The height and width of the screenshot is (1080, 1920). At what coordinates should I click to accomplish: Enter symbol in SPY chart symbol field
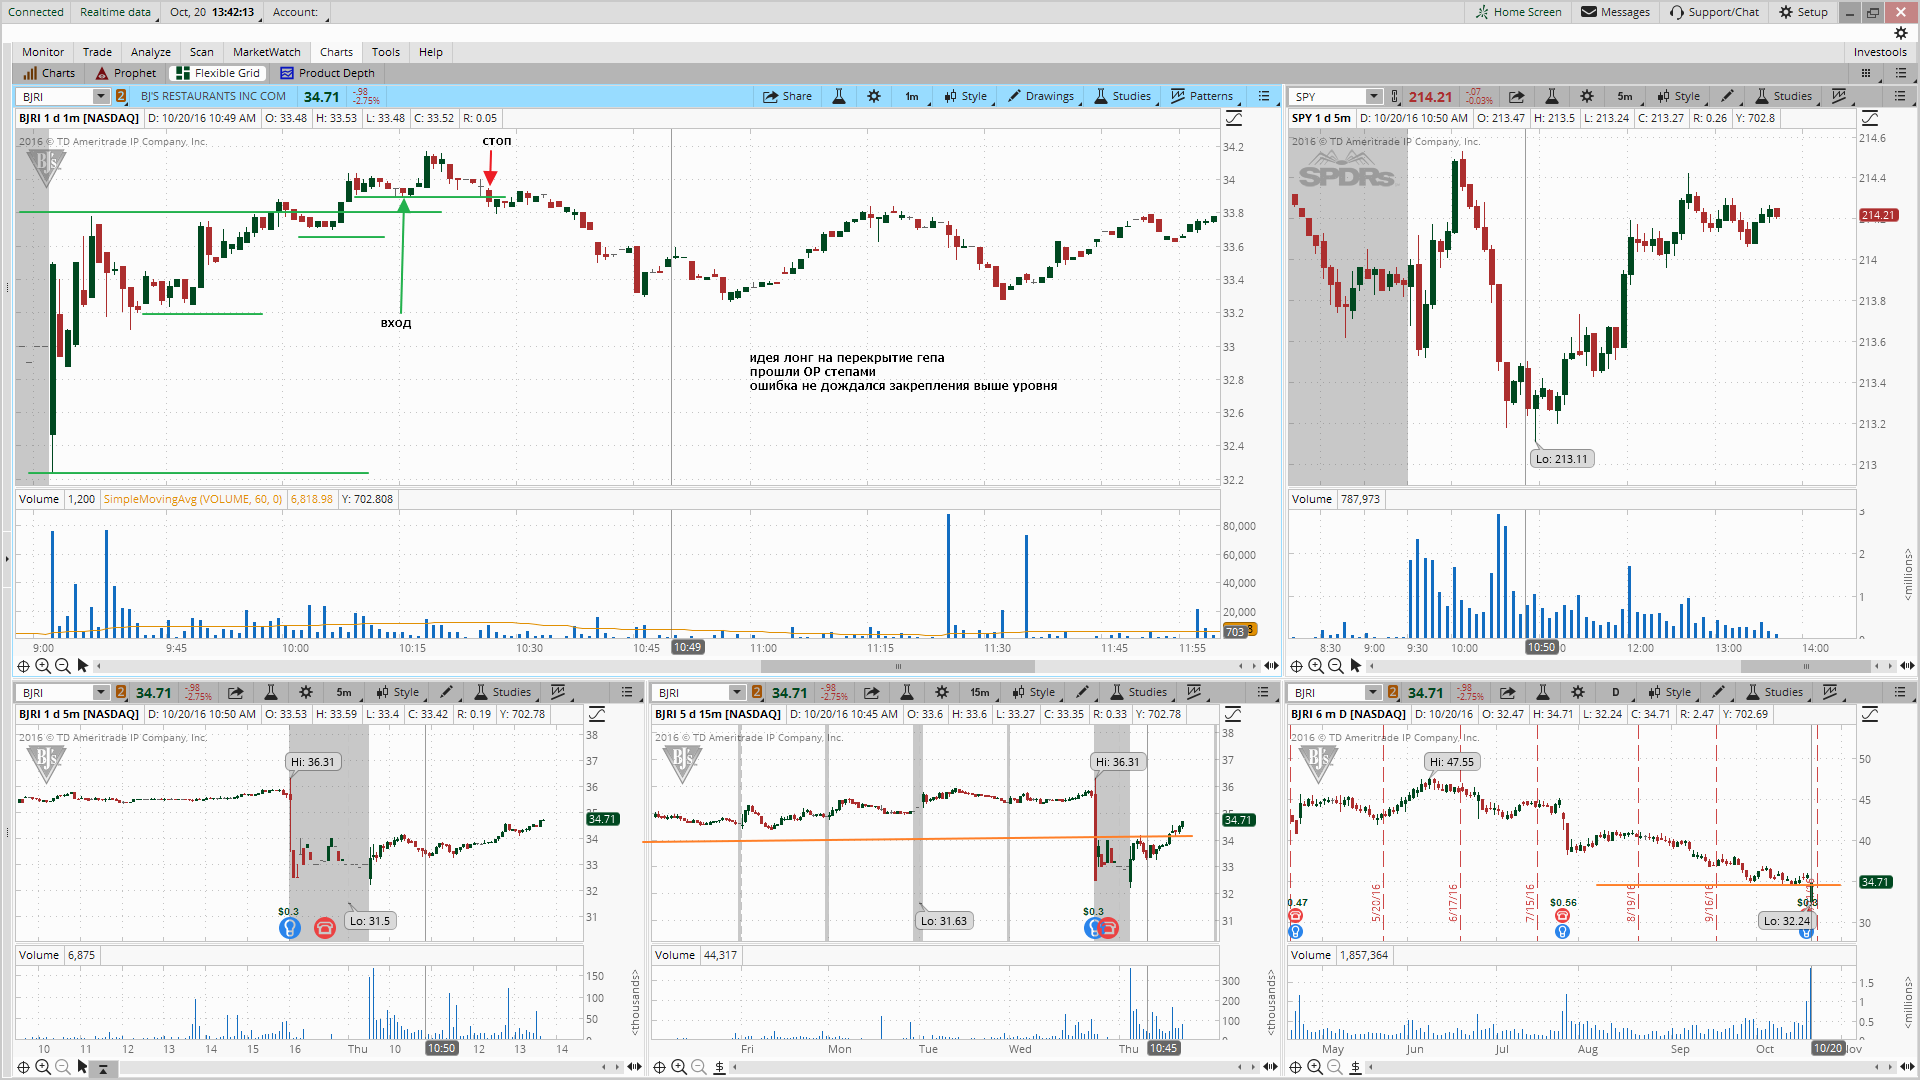coord(1328,97)
